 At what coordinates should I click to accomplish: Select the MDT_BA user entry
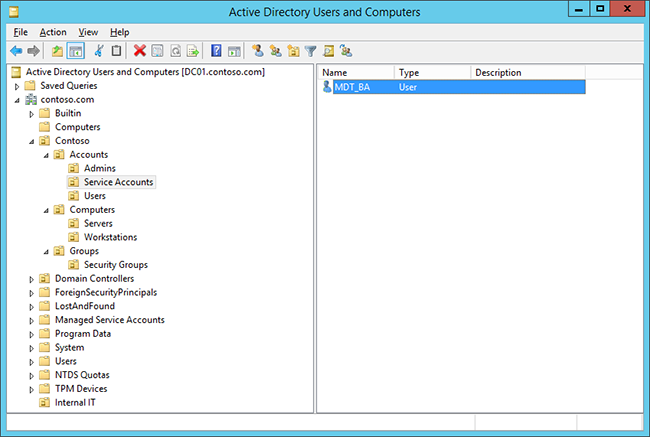click(353, 88)
